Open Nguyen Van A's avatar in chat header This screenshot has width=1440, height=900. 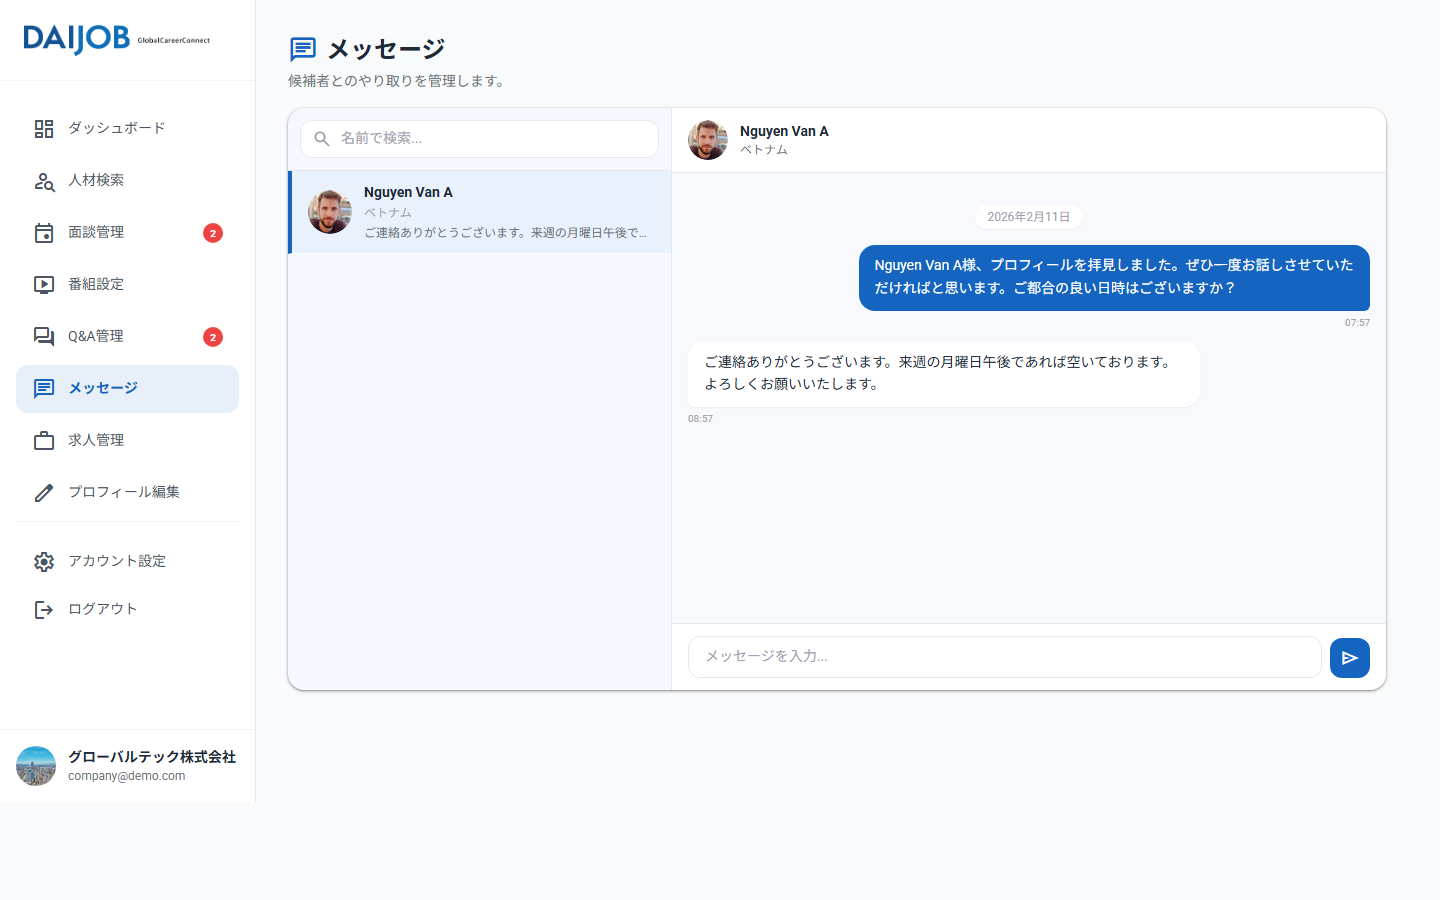708,139
